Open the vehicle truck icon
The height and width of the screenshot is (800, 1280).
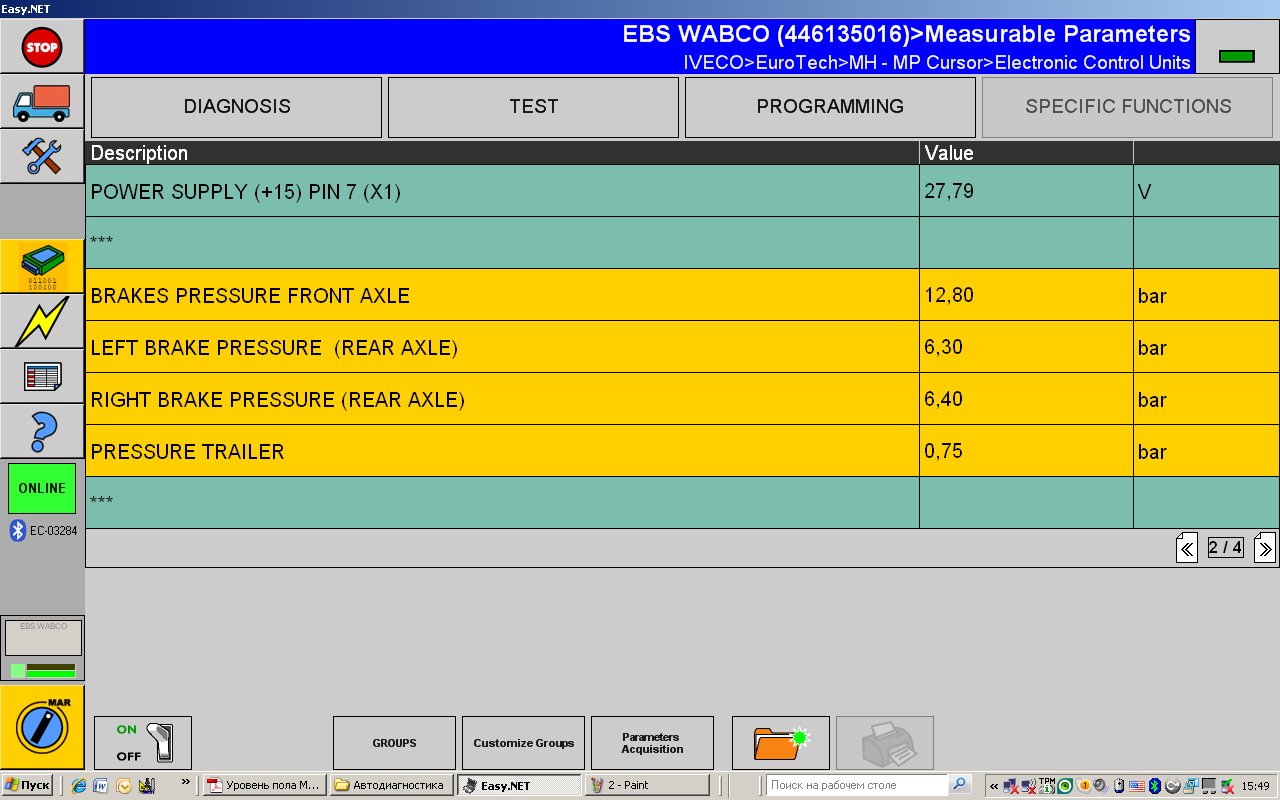(42, 101)
